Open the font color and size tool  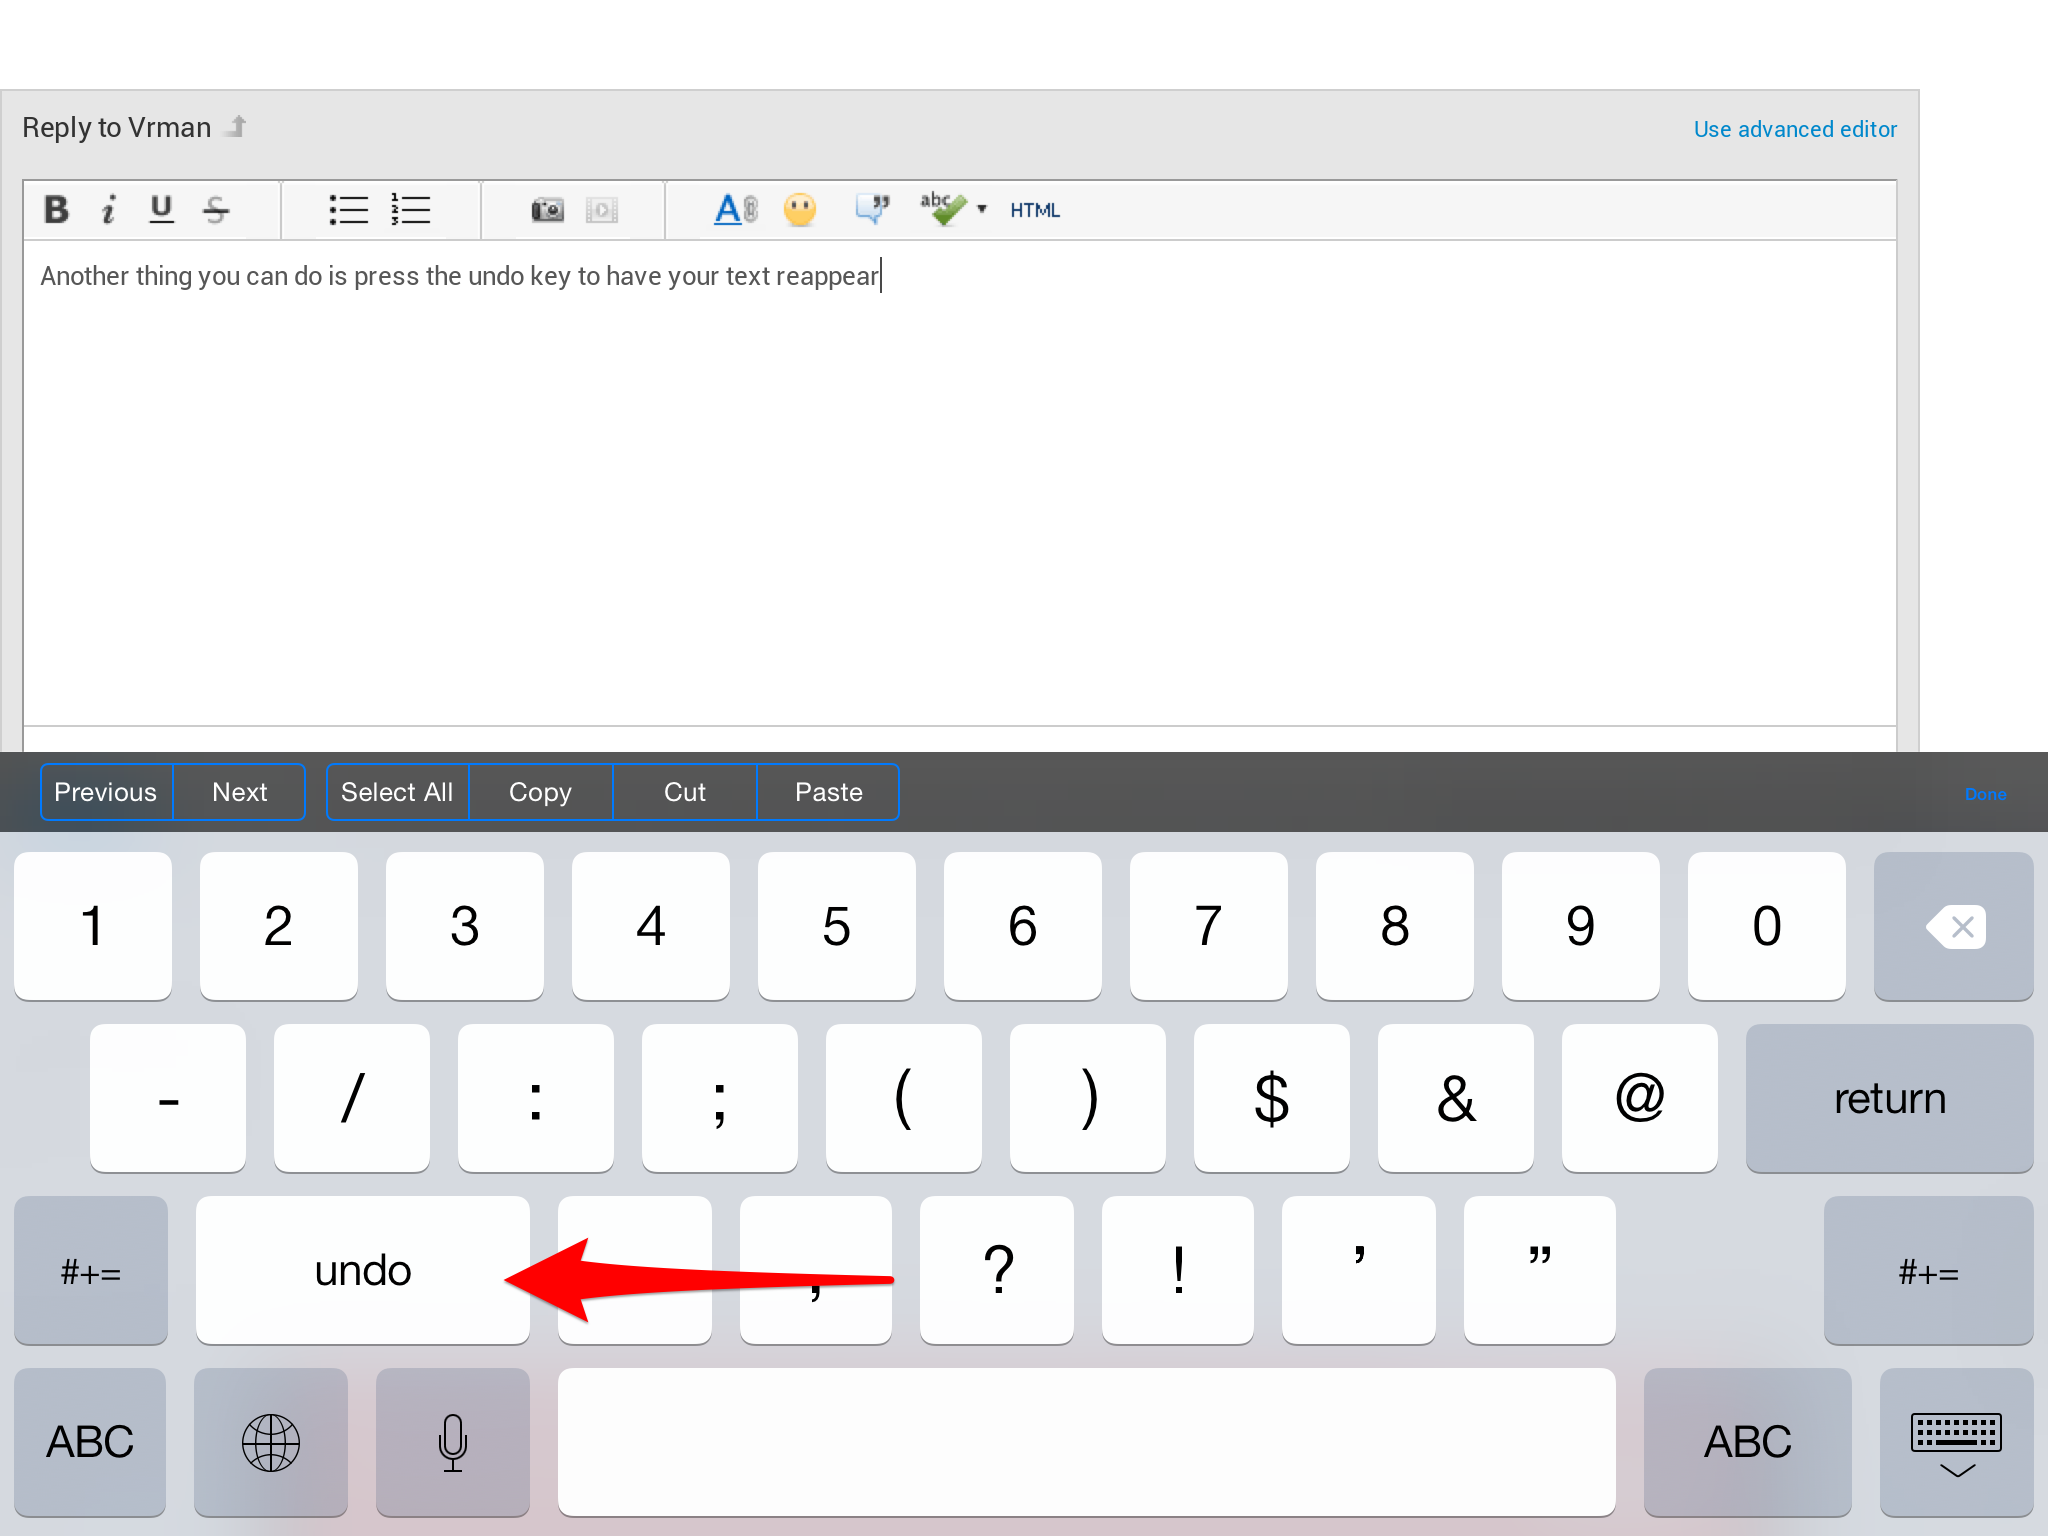[735, 210]
